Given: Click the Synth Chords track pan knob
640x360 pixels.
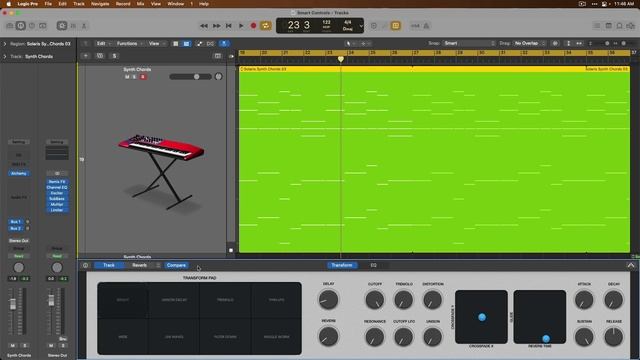Looking at the screenshot, I should coord(218,76).
